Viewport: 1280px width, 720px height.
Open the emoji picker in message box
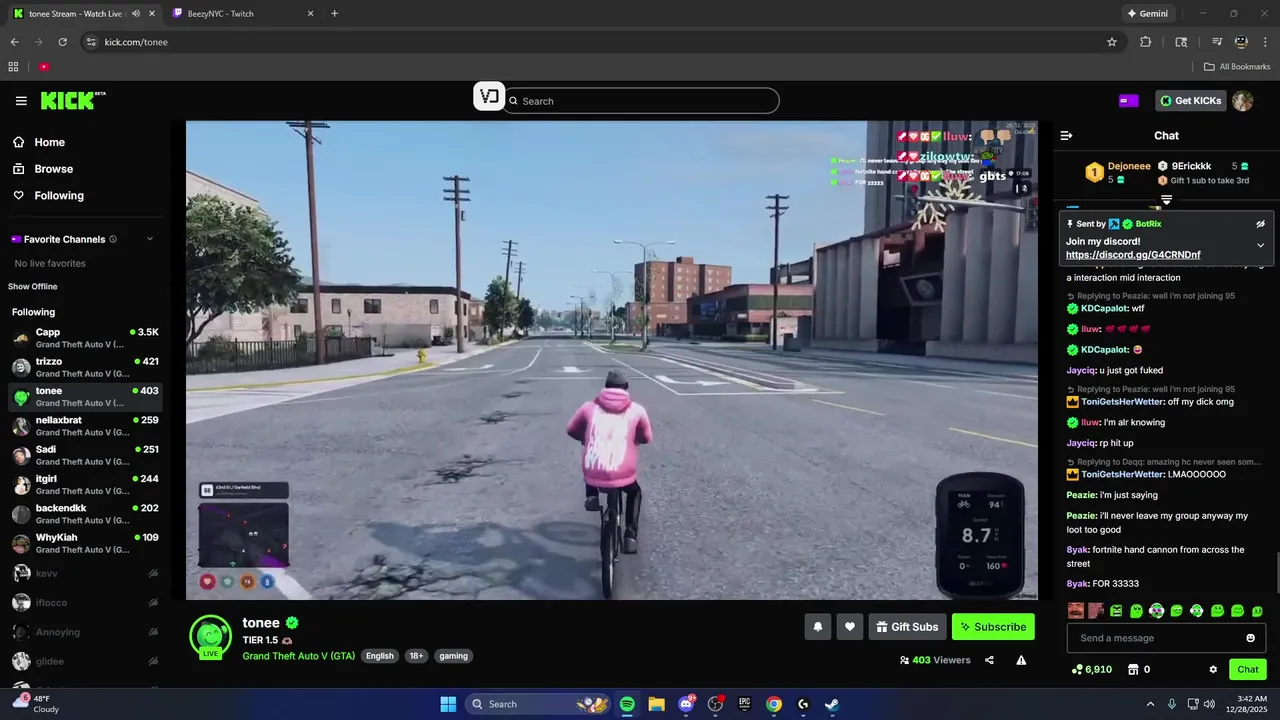click(1250, 638)
